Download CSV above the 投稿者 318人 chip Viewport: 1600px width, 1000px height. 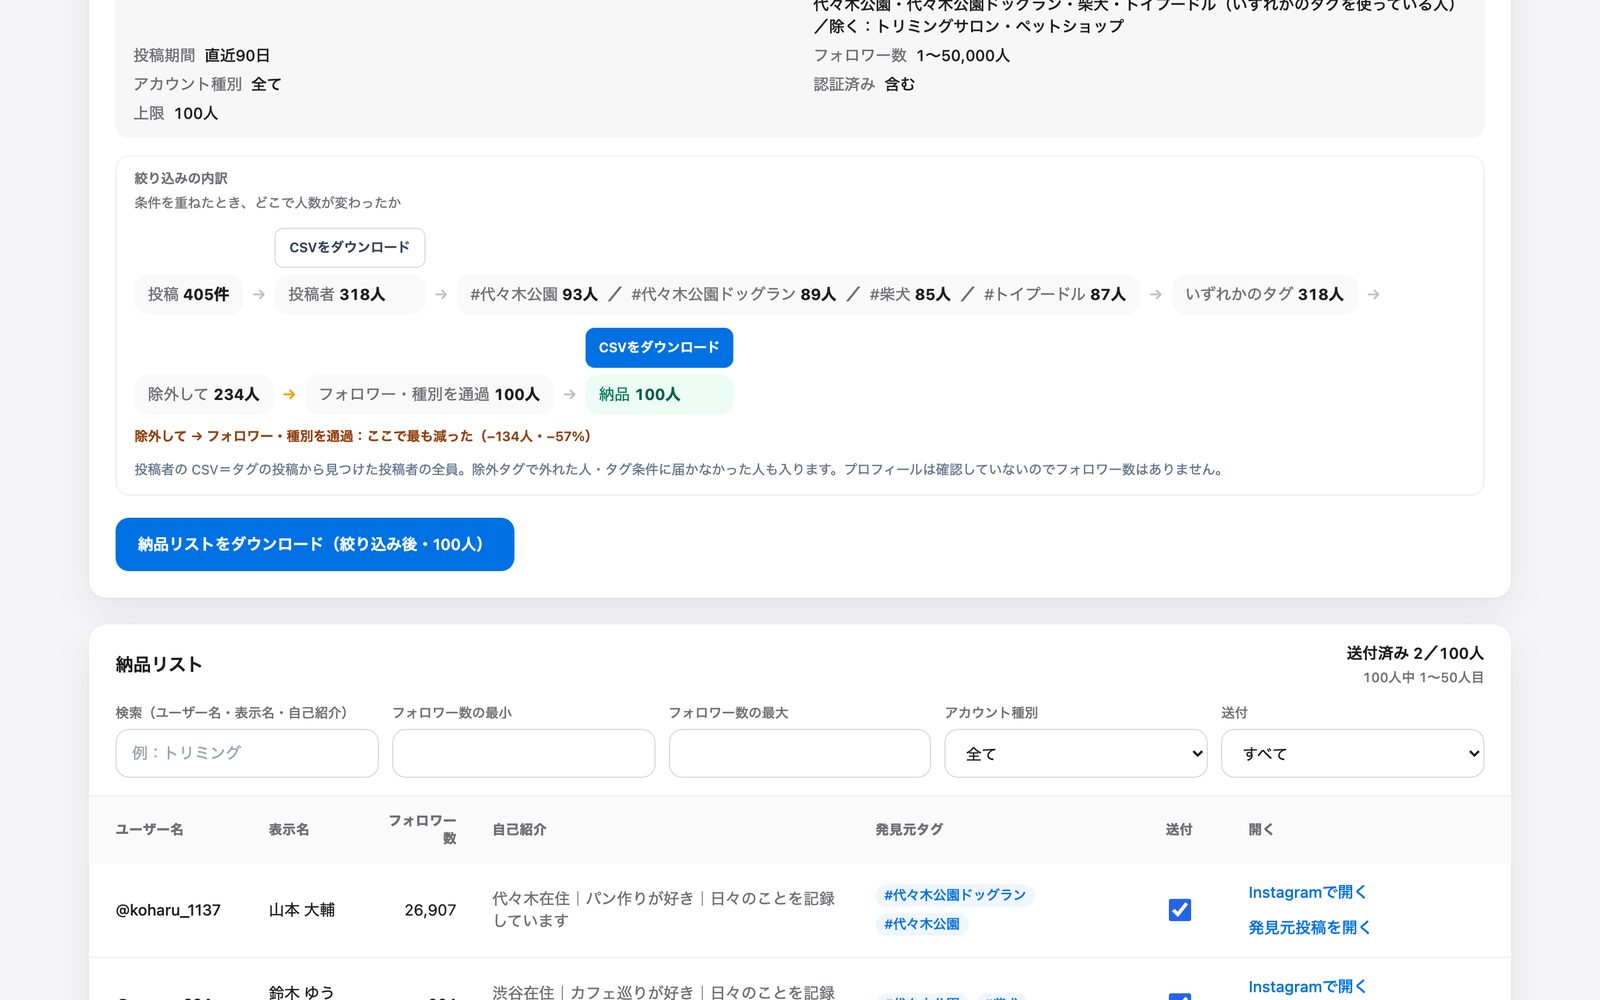[349, 247]
